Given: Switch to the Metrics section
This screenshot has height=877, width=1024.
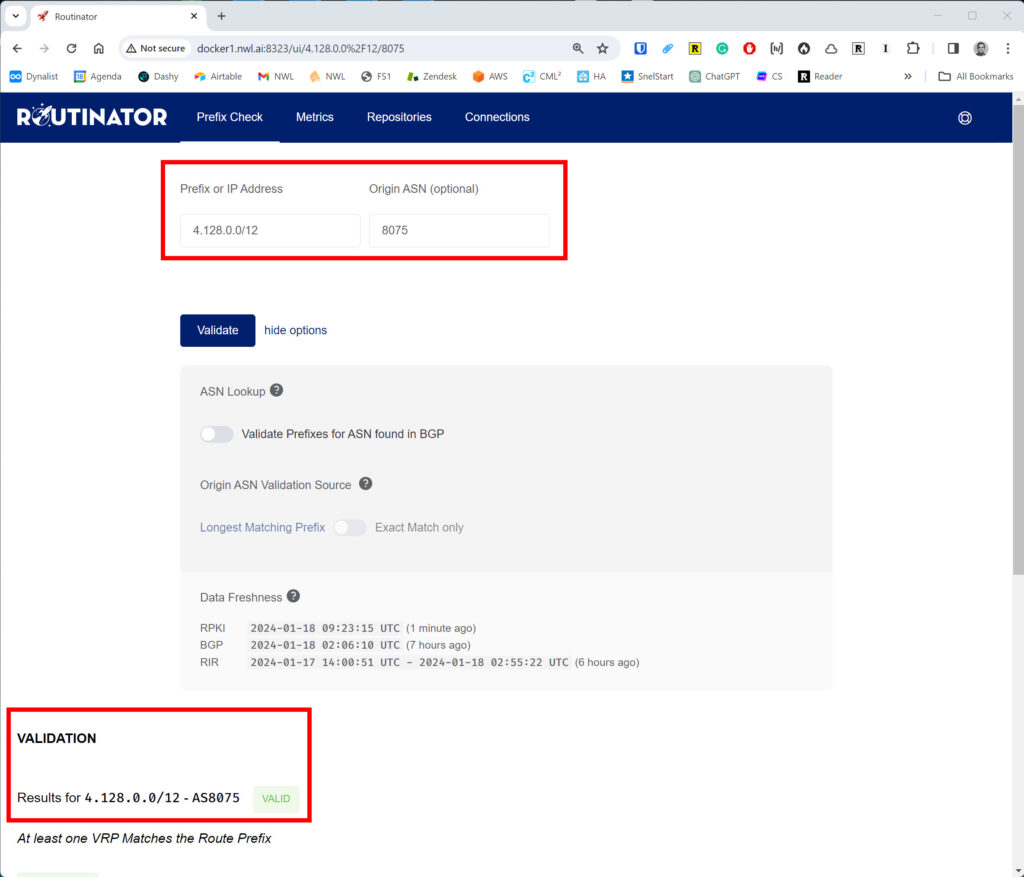Looking at the screenshot, I should [314, 117].
